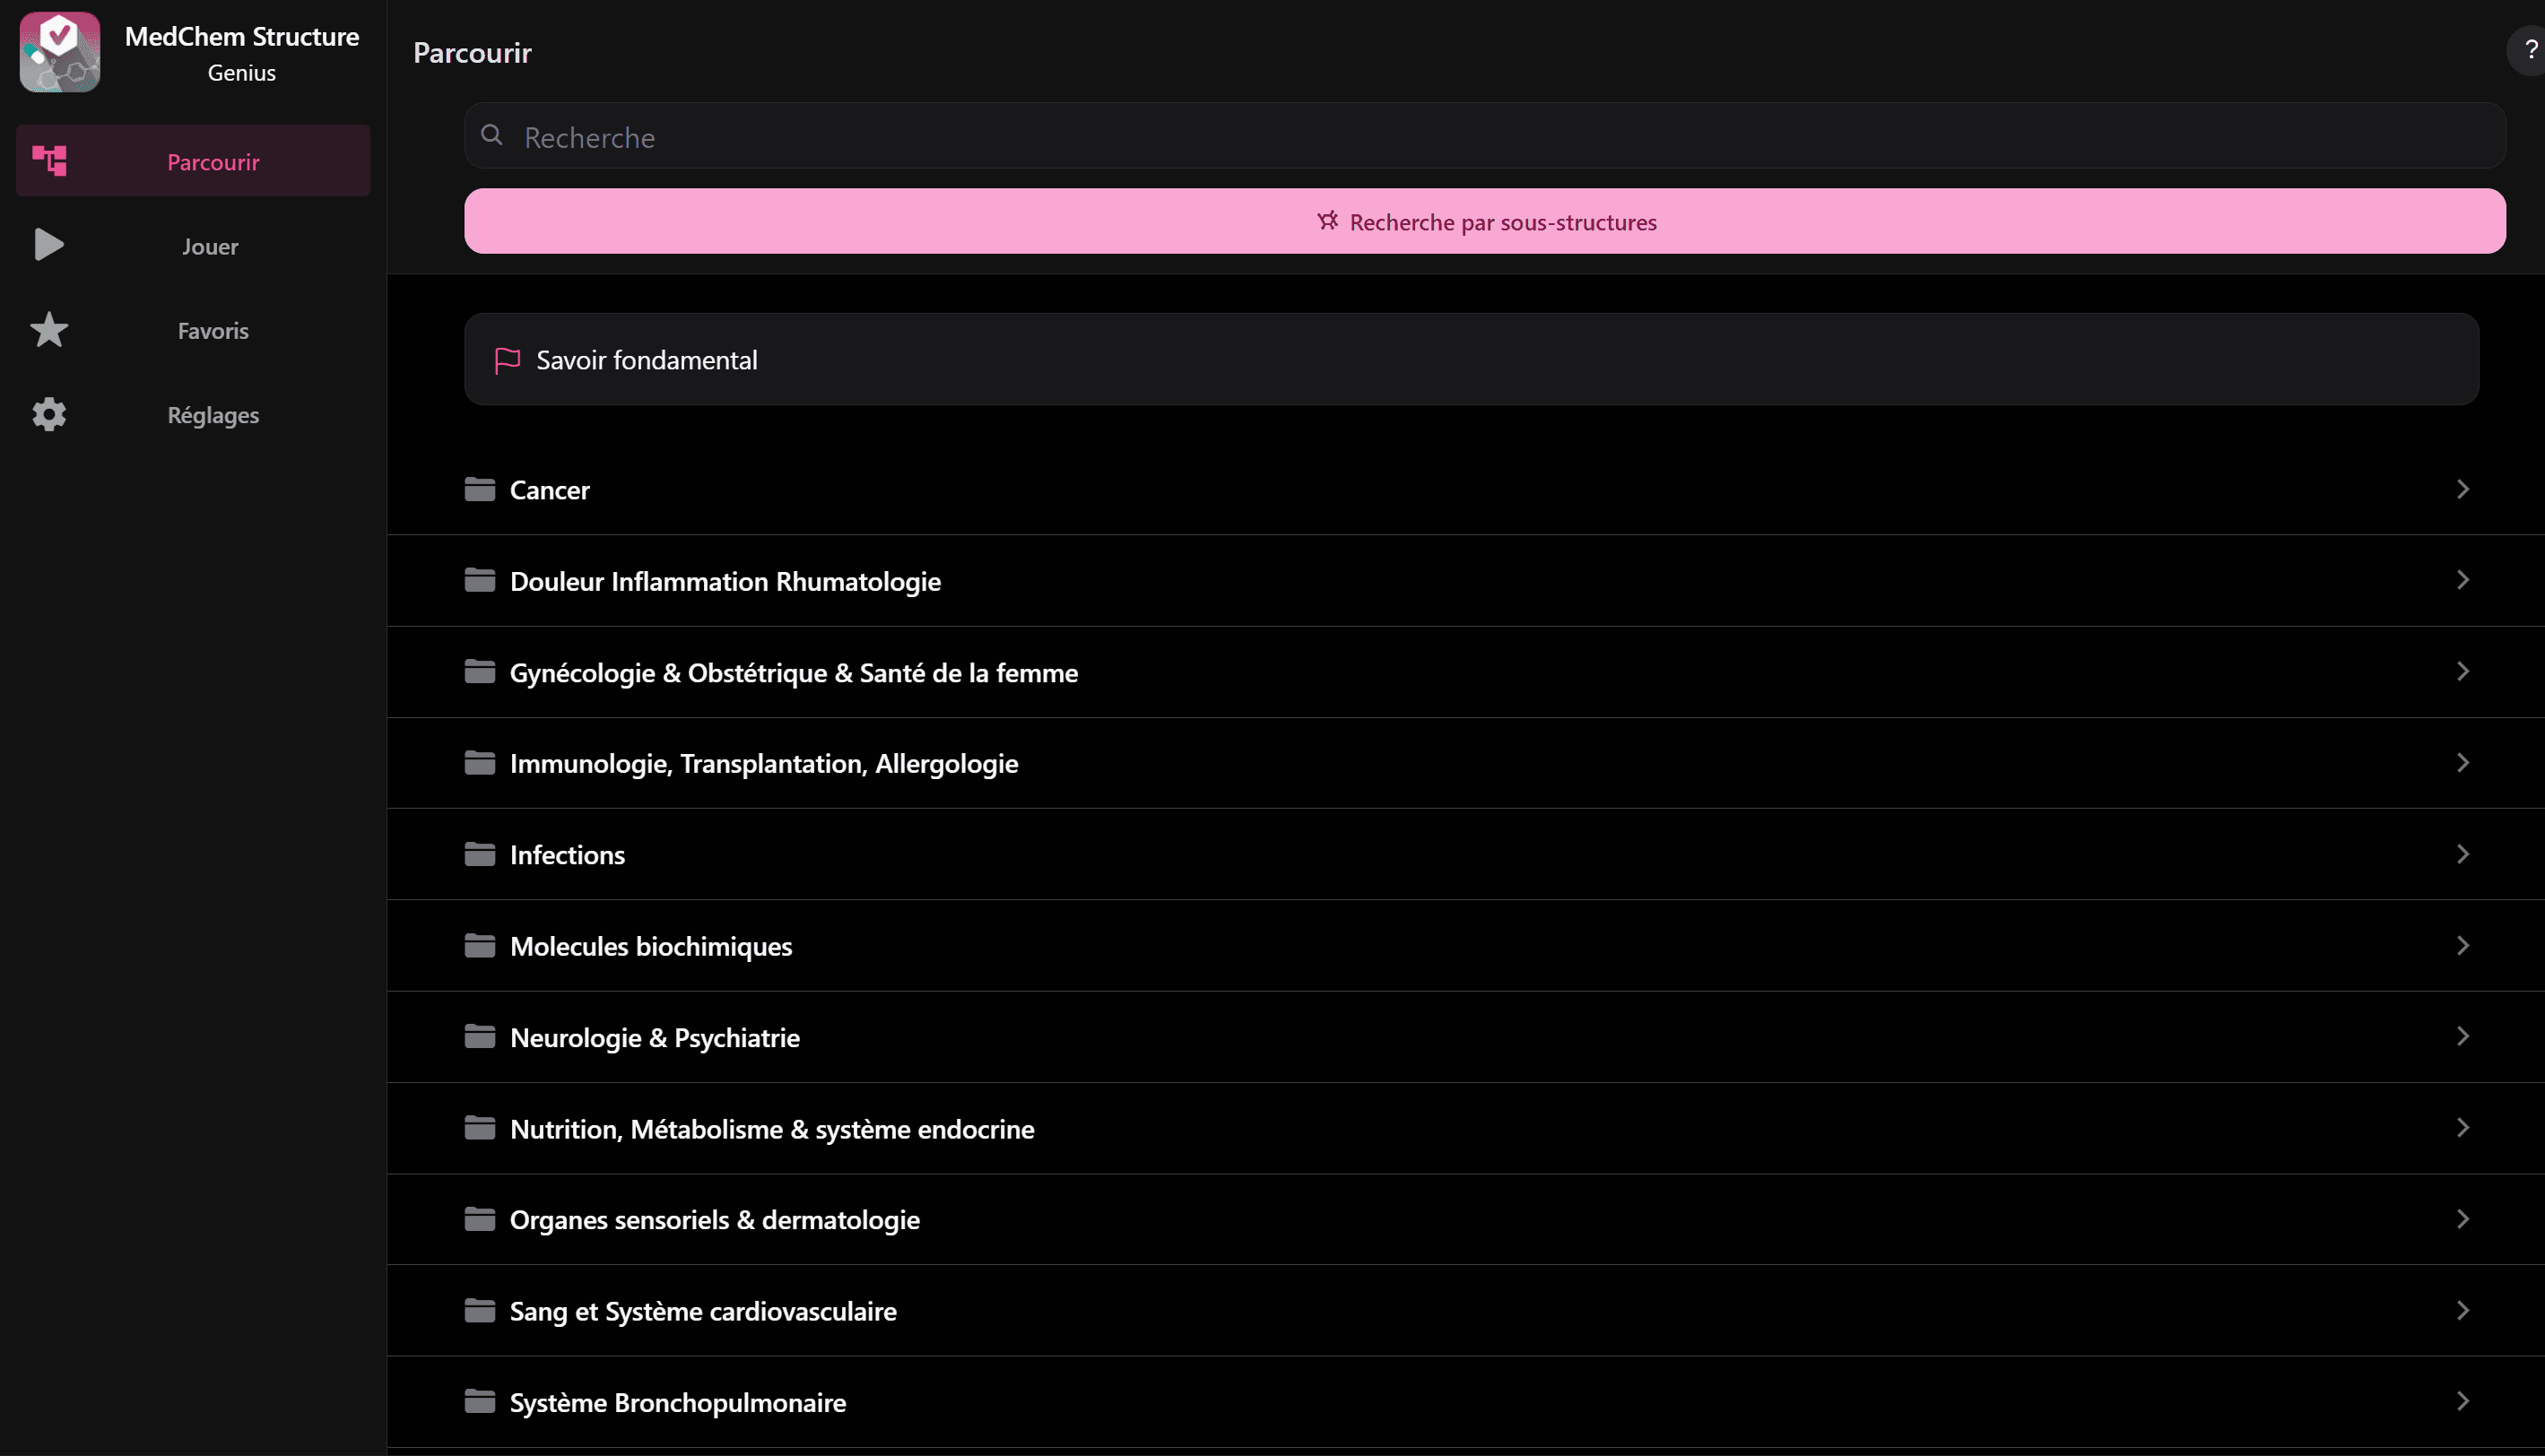The height and width of the screenshot is (1456, 2545).
Task: Expand the Infections row chevron
Action: 2463,854
